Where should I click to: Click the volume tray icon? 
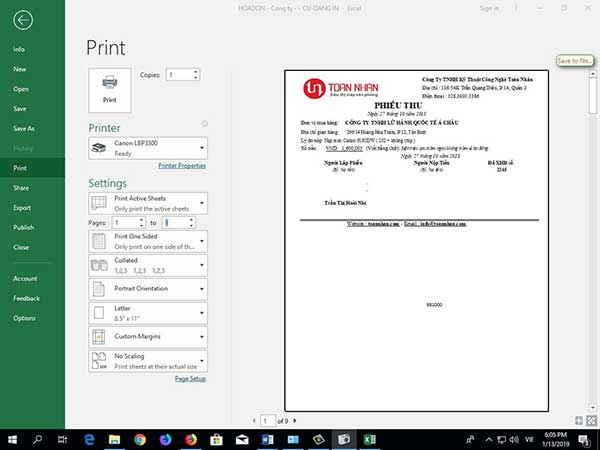514,440
